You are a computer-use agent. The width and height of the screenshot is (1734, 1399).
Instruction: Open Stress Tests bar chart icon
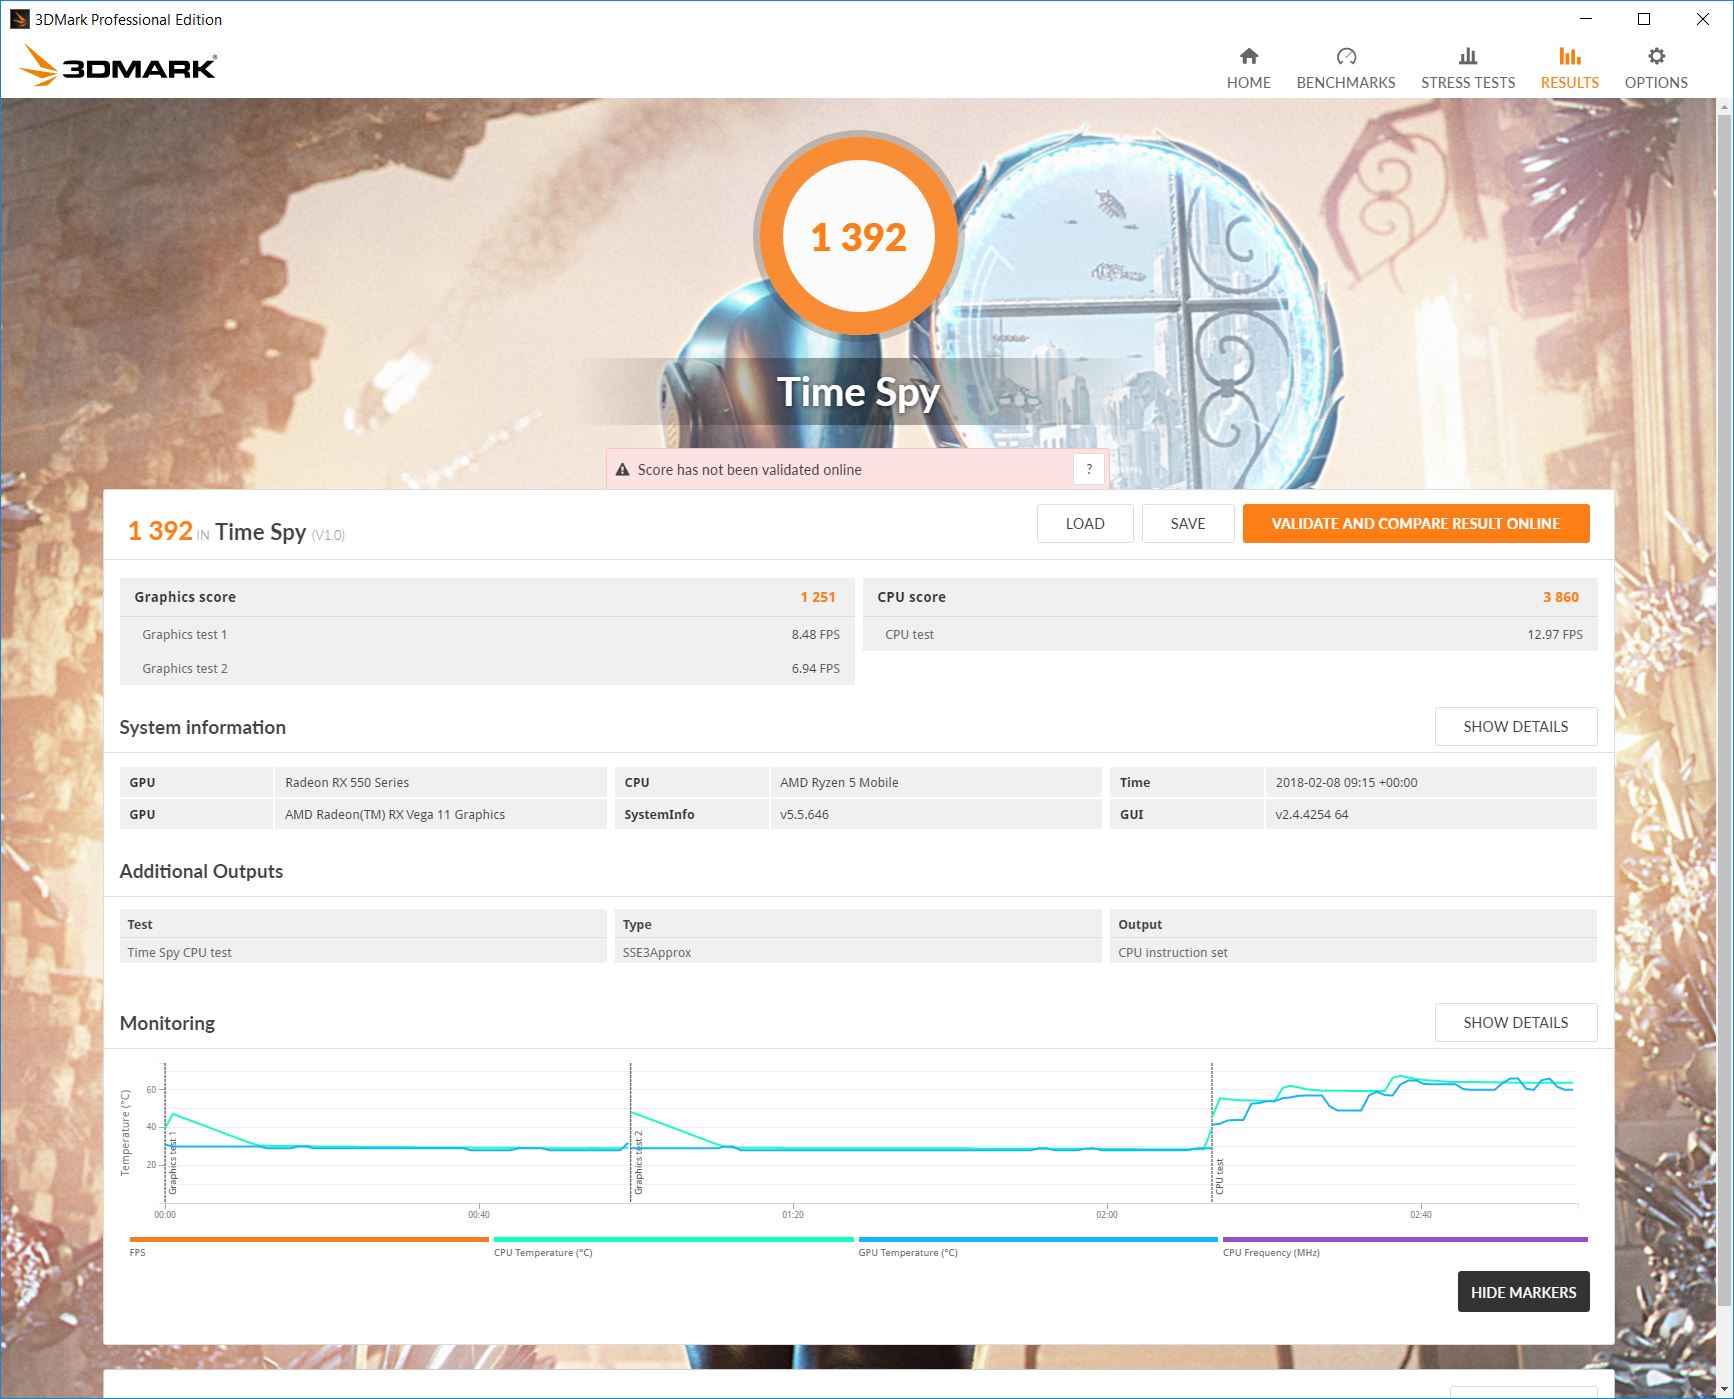click(1467, 56)
